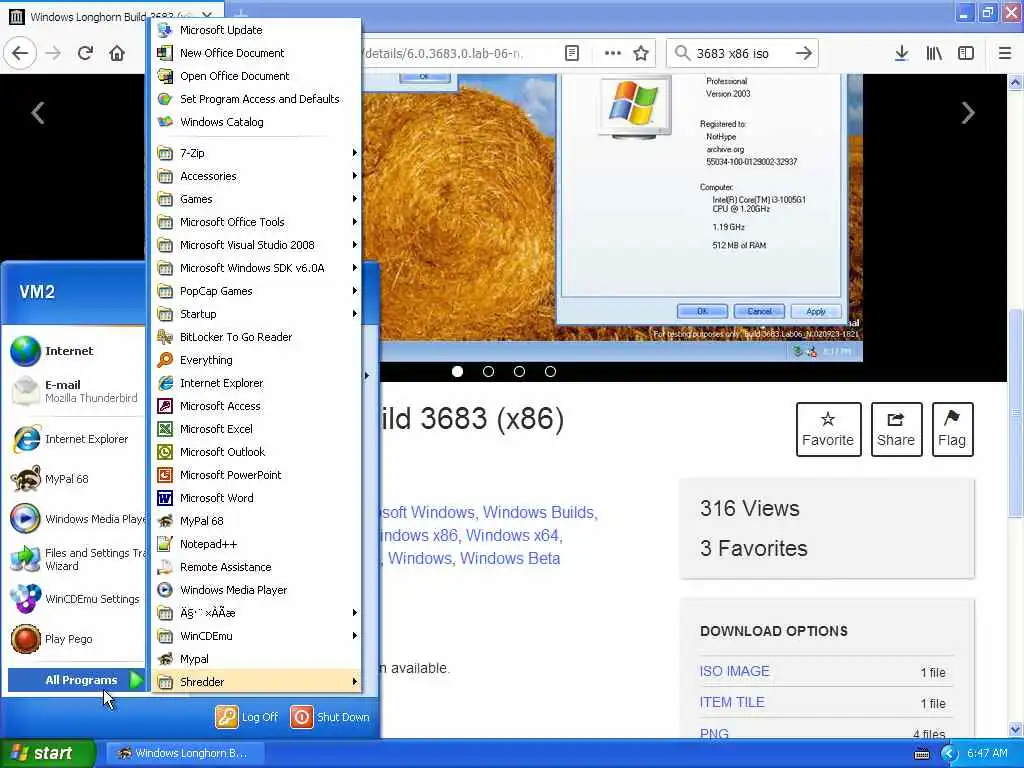Start the Everything search program

click(256, 360)
